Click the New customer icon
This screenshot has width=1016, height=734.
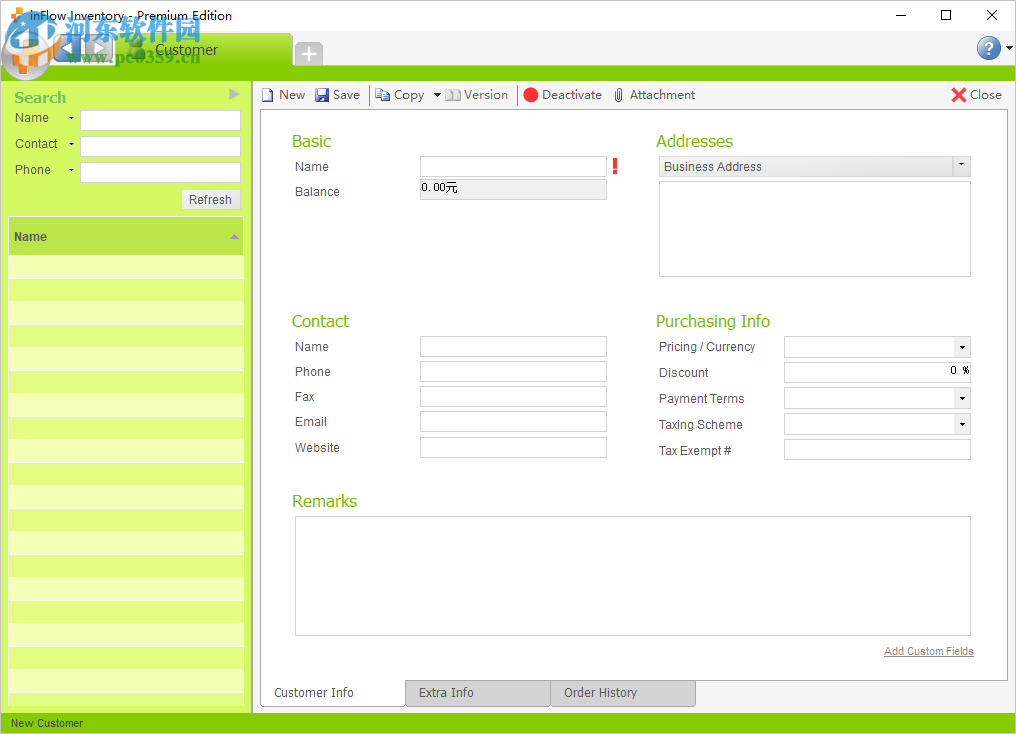tap(268, 95)
